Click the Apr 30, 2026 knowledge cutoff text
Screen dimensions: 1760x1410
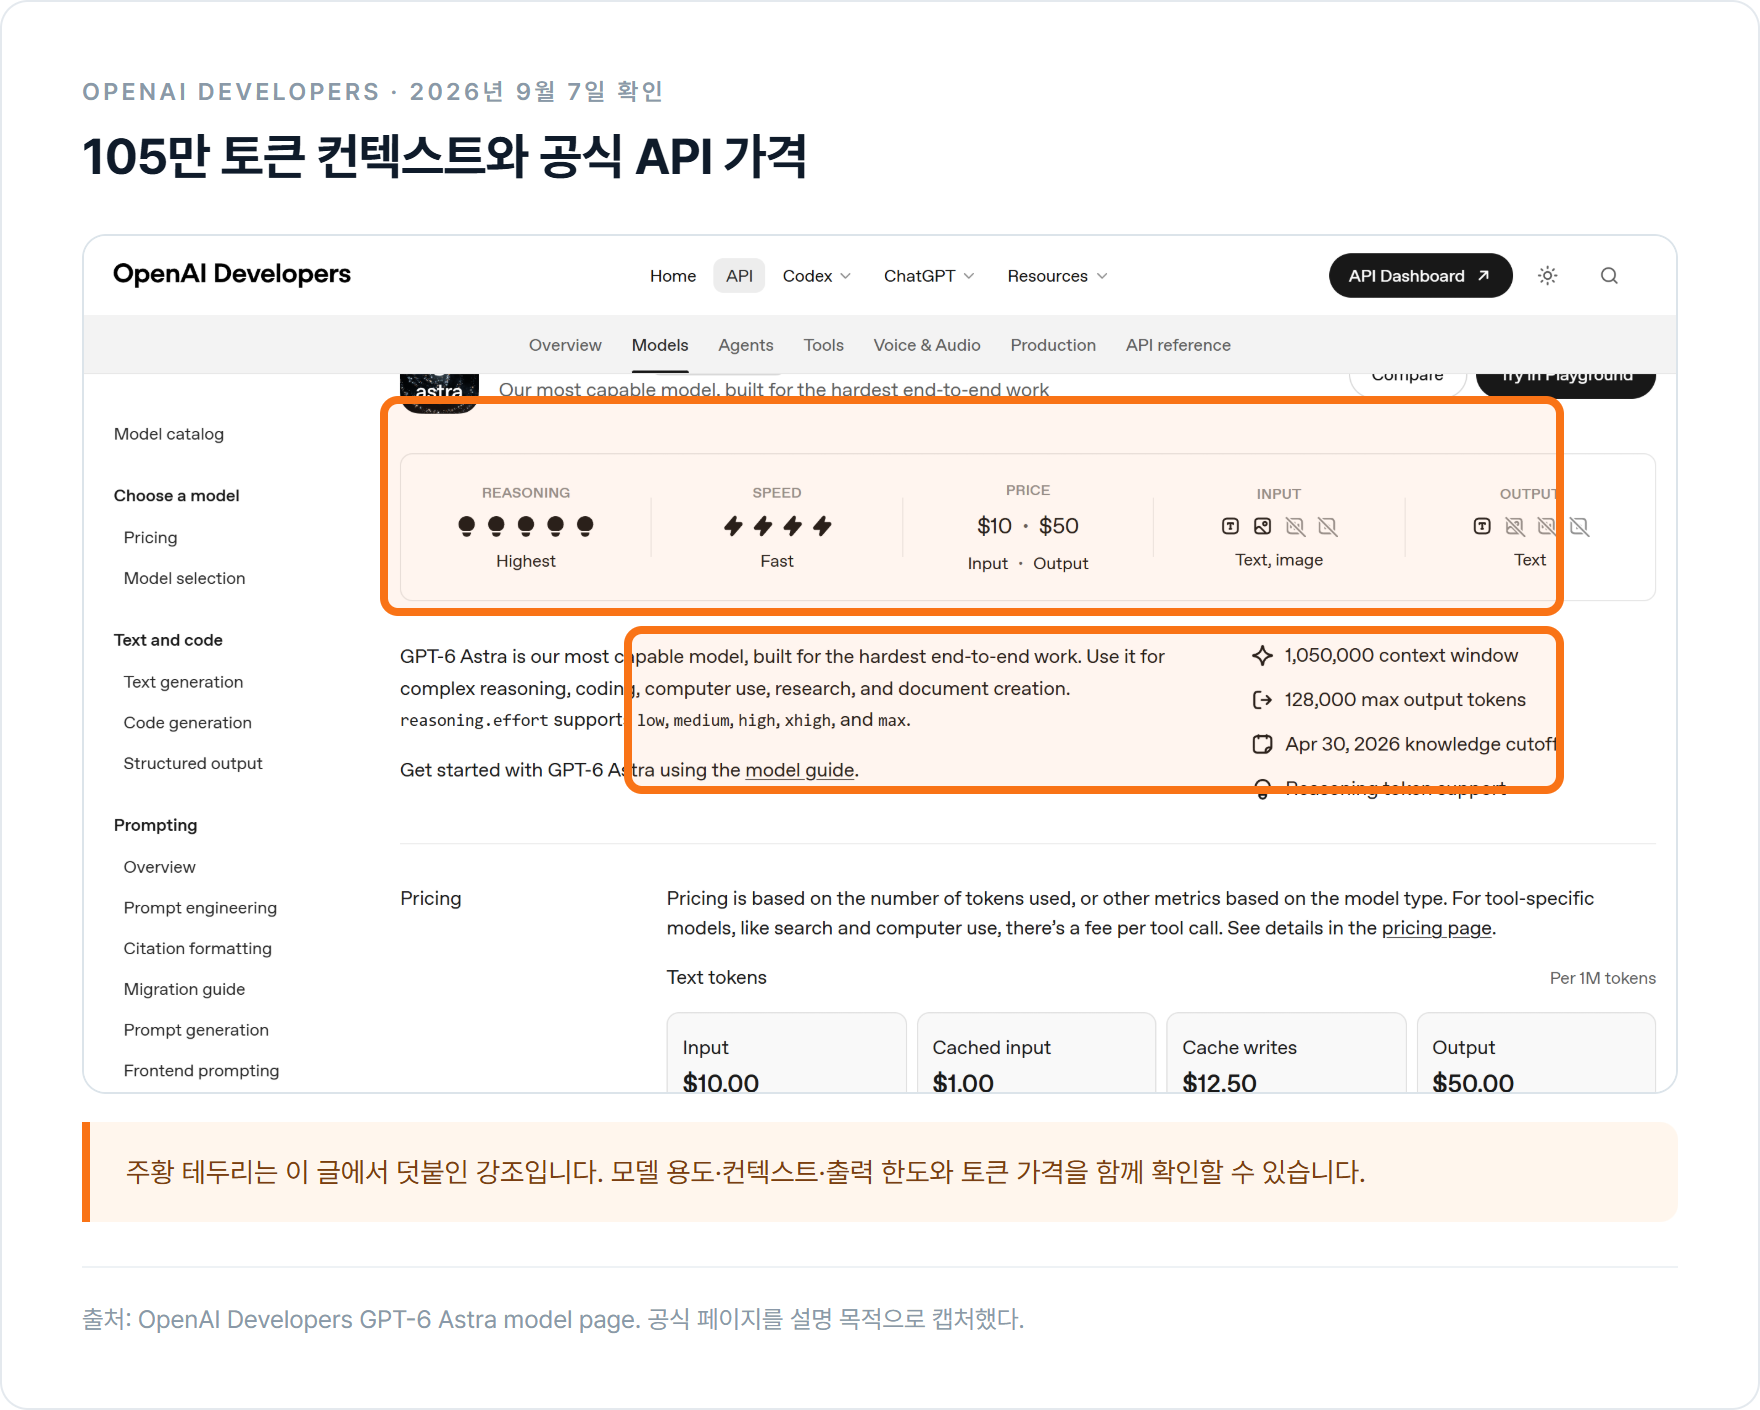[1421, 744]
